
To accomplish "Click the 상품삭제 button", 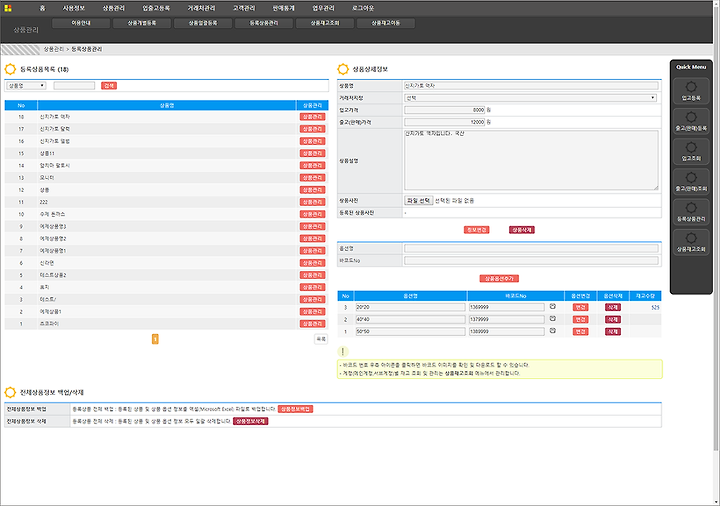I will (522, 230).
